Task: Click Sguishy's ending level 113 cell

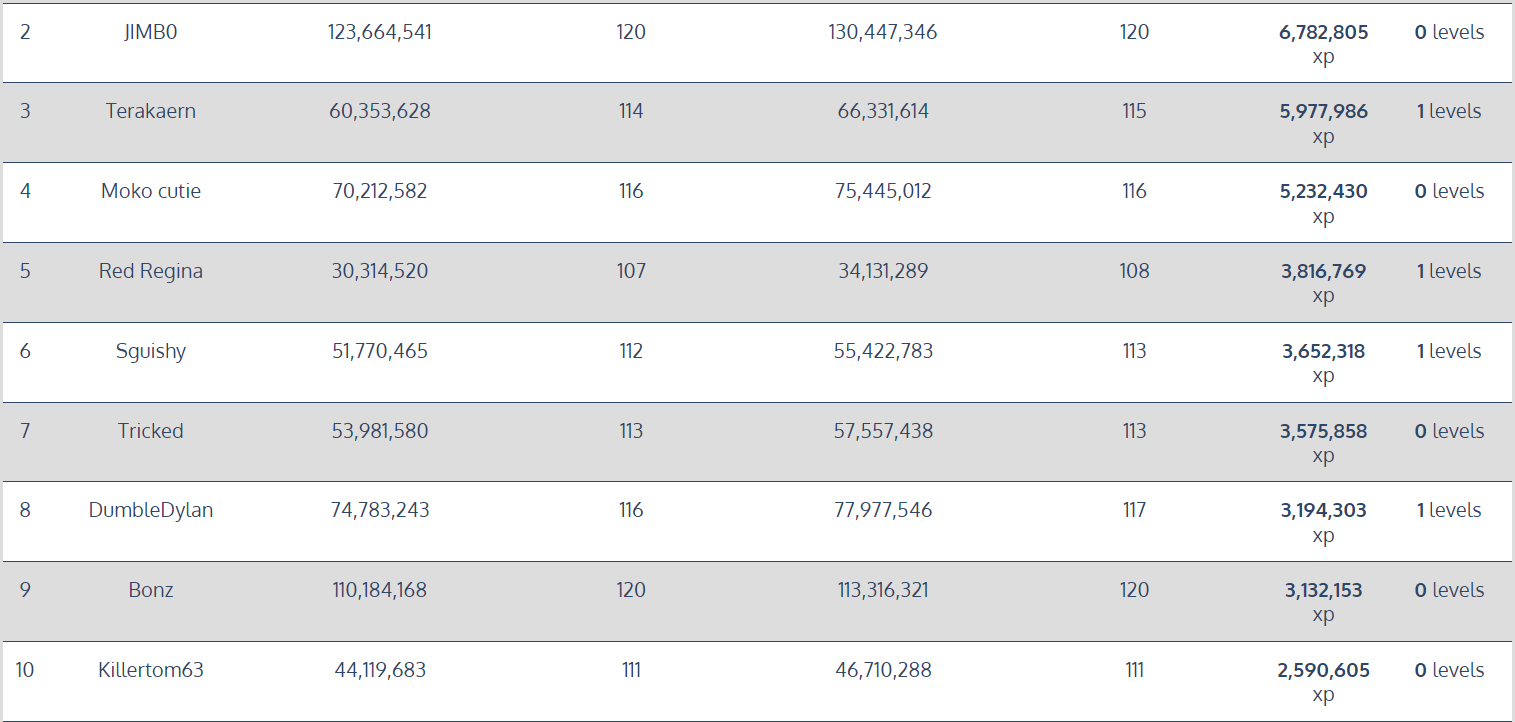Action: tap(1134, 351)
